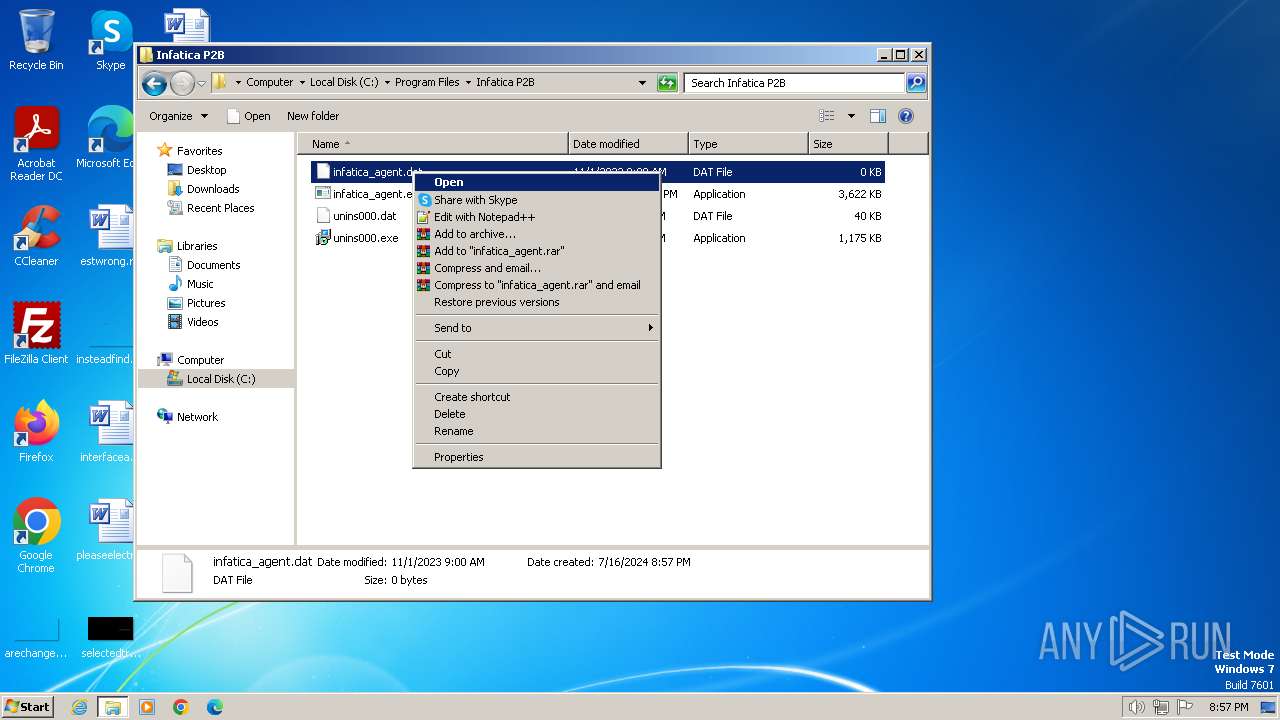
Task: Open the Google Chrome desktop shortcut
Action: [x=36, y=536]
